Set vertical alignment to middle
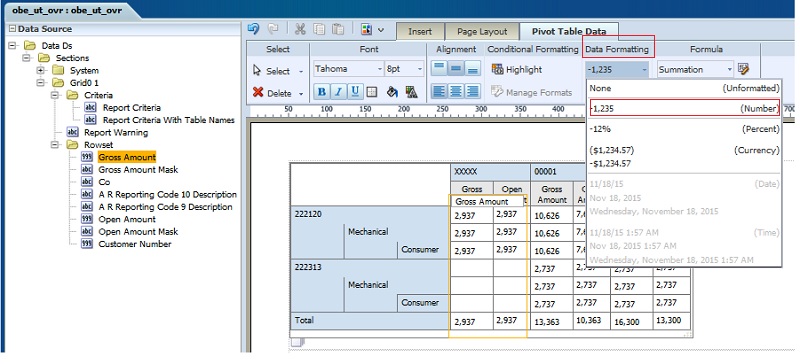The image size is (800, 364). point(456,68)
